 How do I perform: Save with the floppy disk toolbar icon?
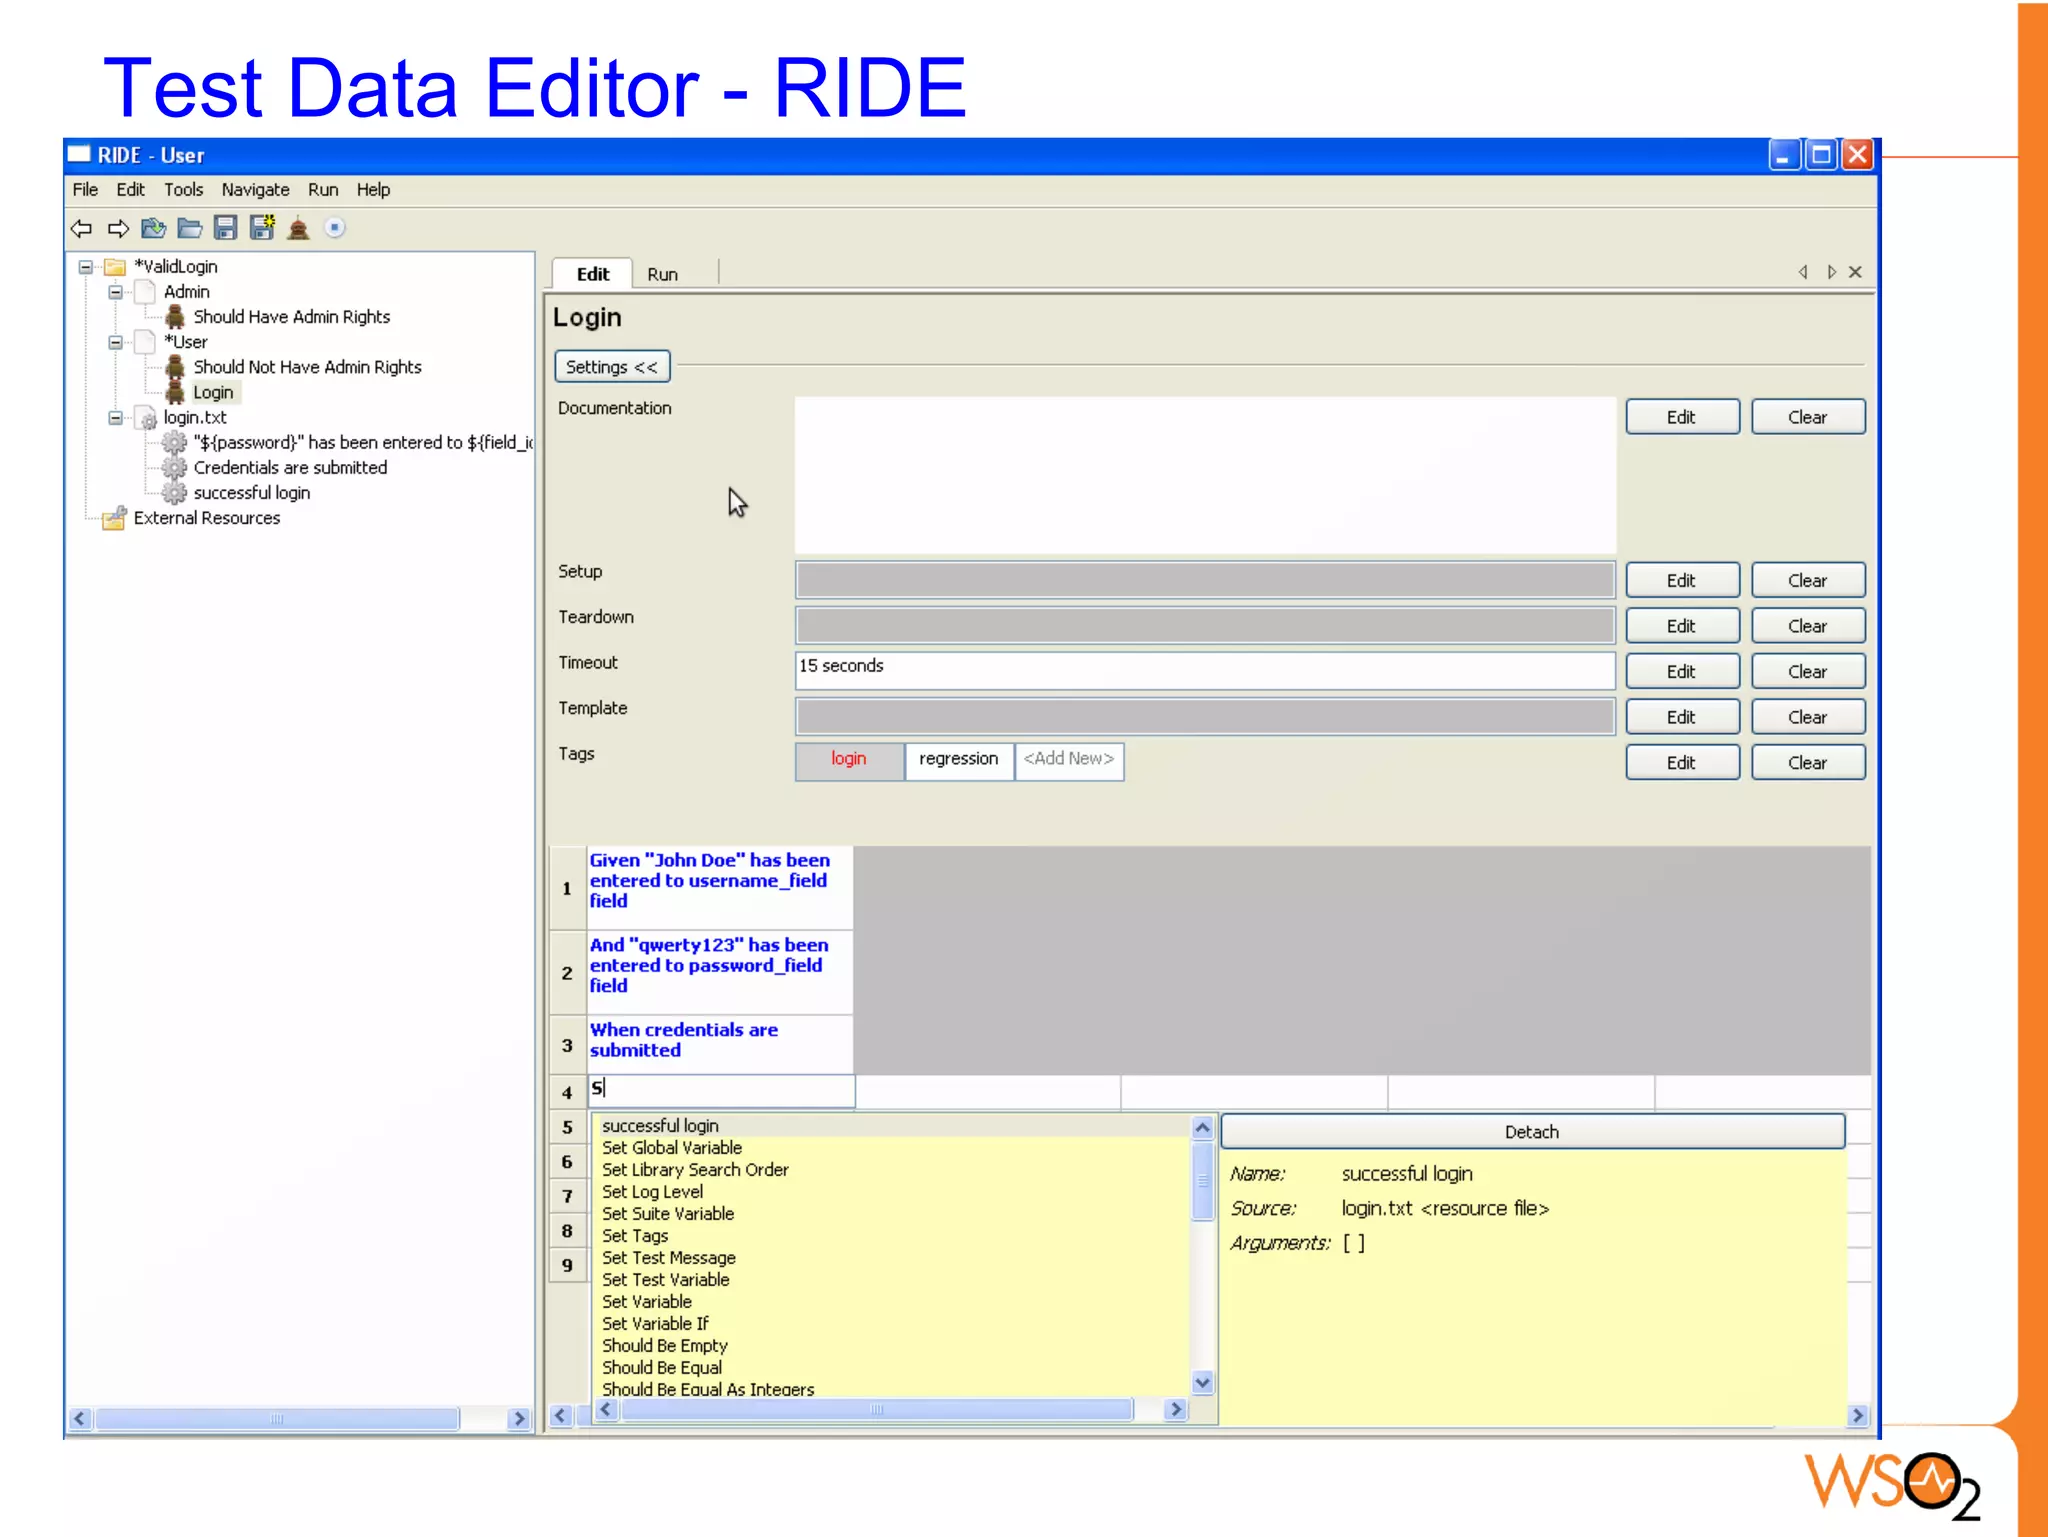point(226,229)
